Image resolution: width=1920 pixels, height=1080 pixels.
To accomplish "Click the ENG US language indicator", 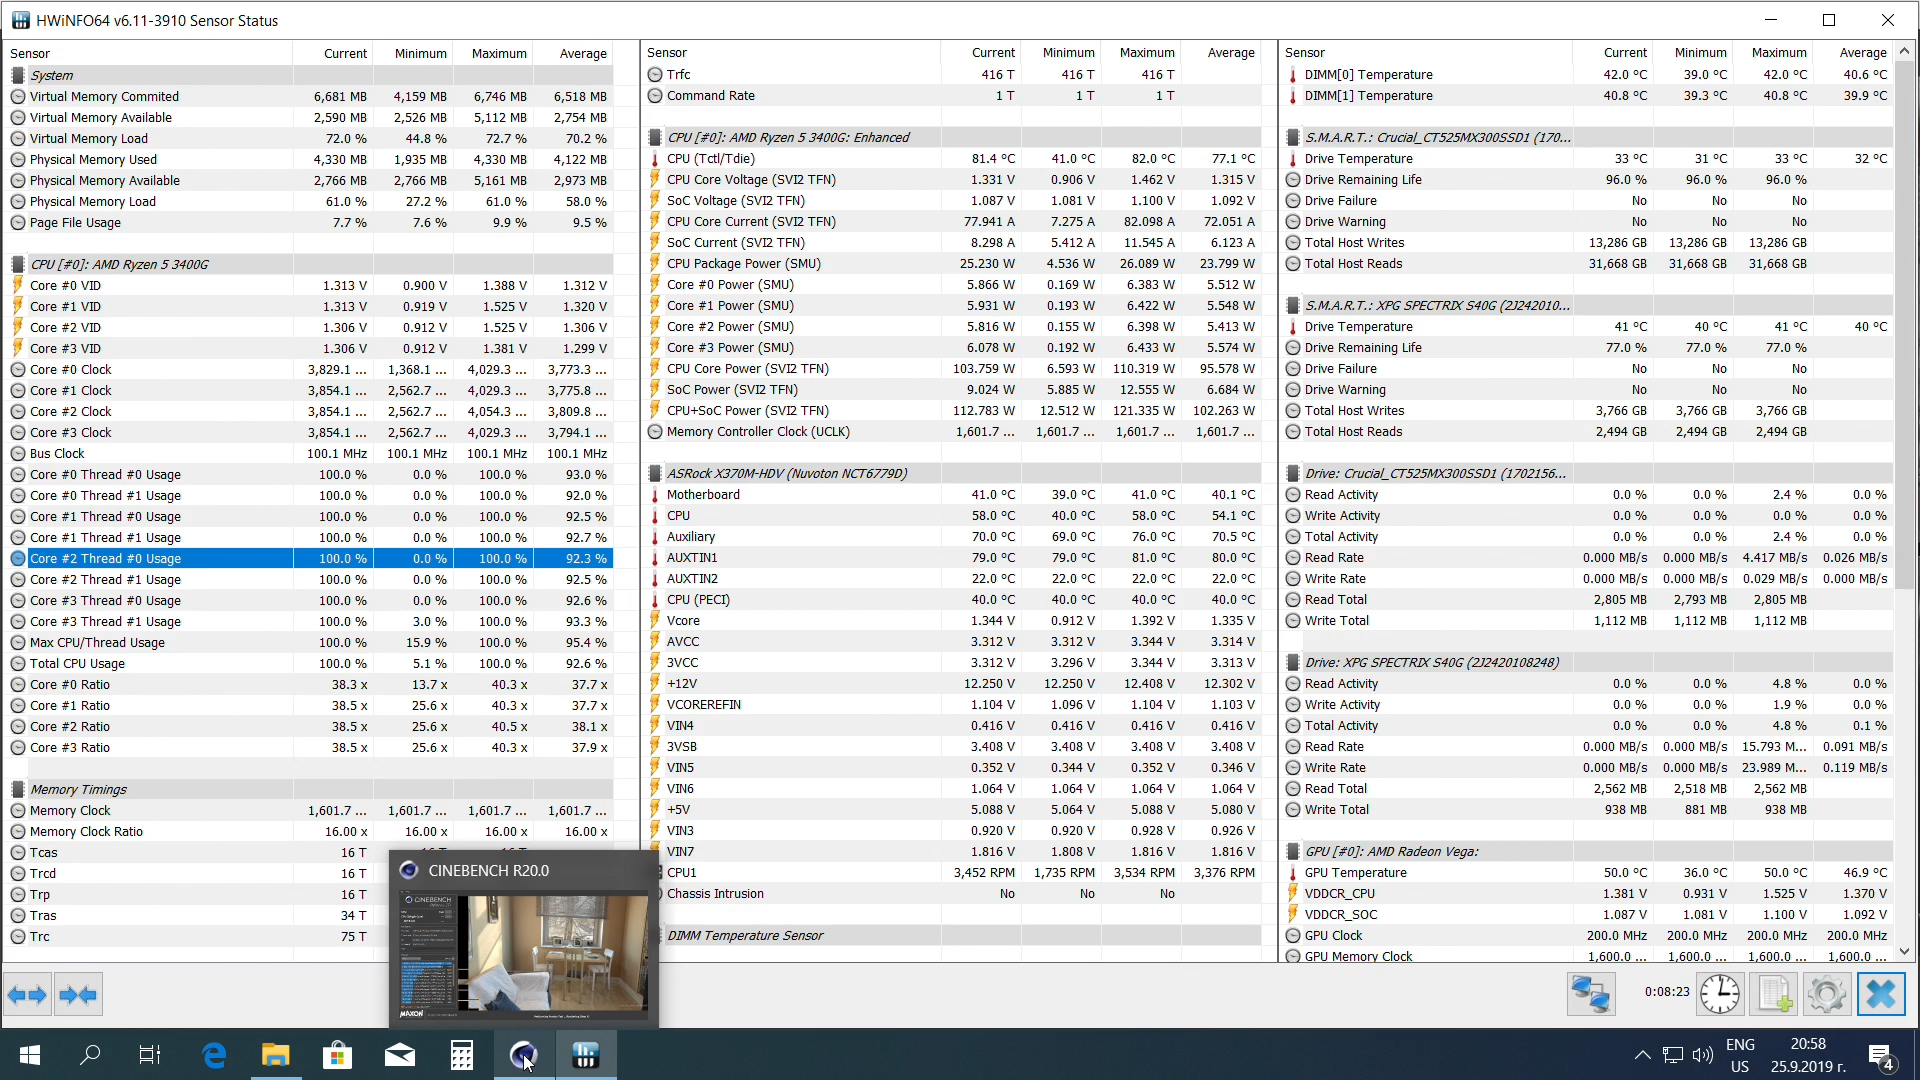I will [1740, 1055].
